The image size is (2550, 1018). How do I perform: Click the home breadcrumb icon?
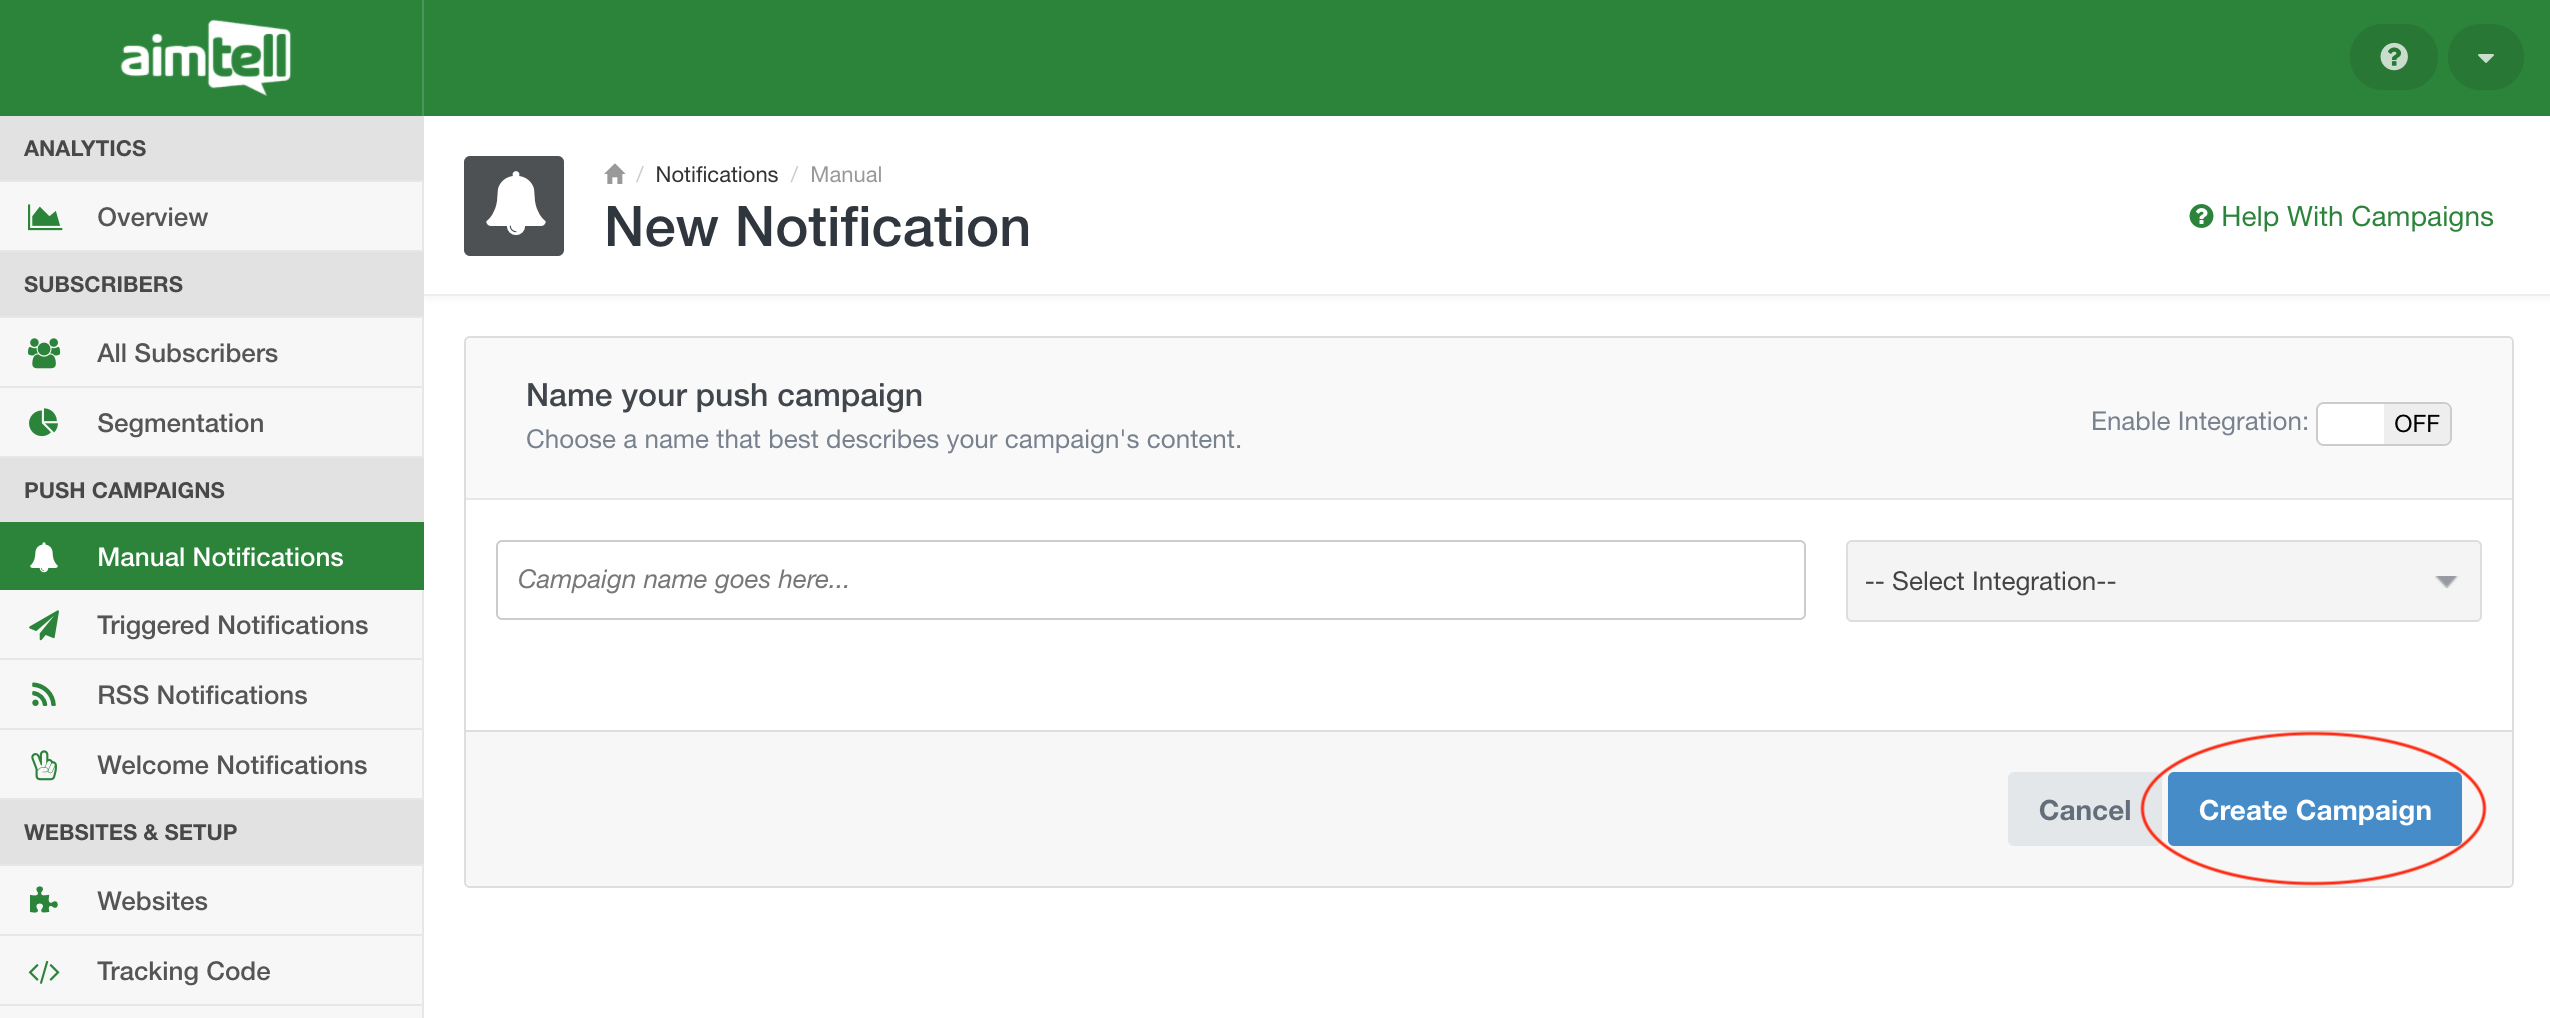(x=614, y=175)
